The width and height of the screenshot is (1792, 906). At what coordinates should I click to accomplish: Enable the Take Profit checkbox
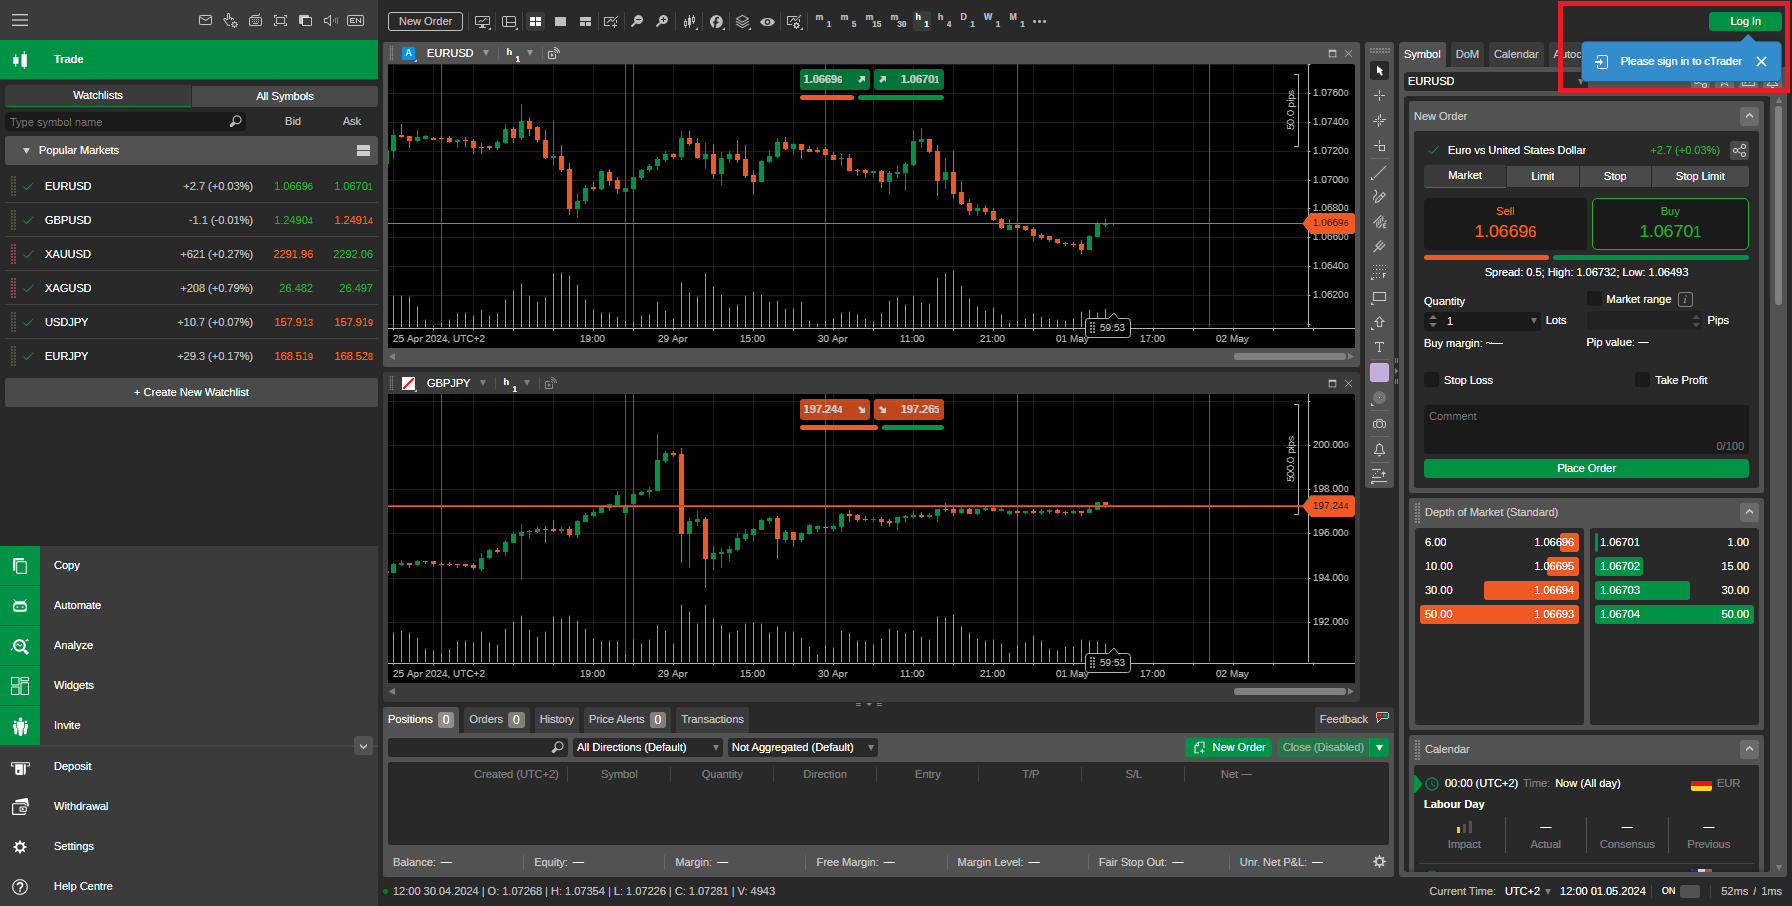coord(1642,380)
